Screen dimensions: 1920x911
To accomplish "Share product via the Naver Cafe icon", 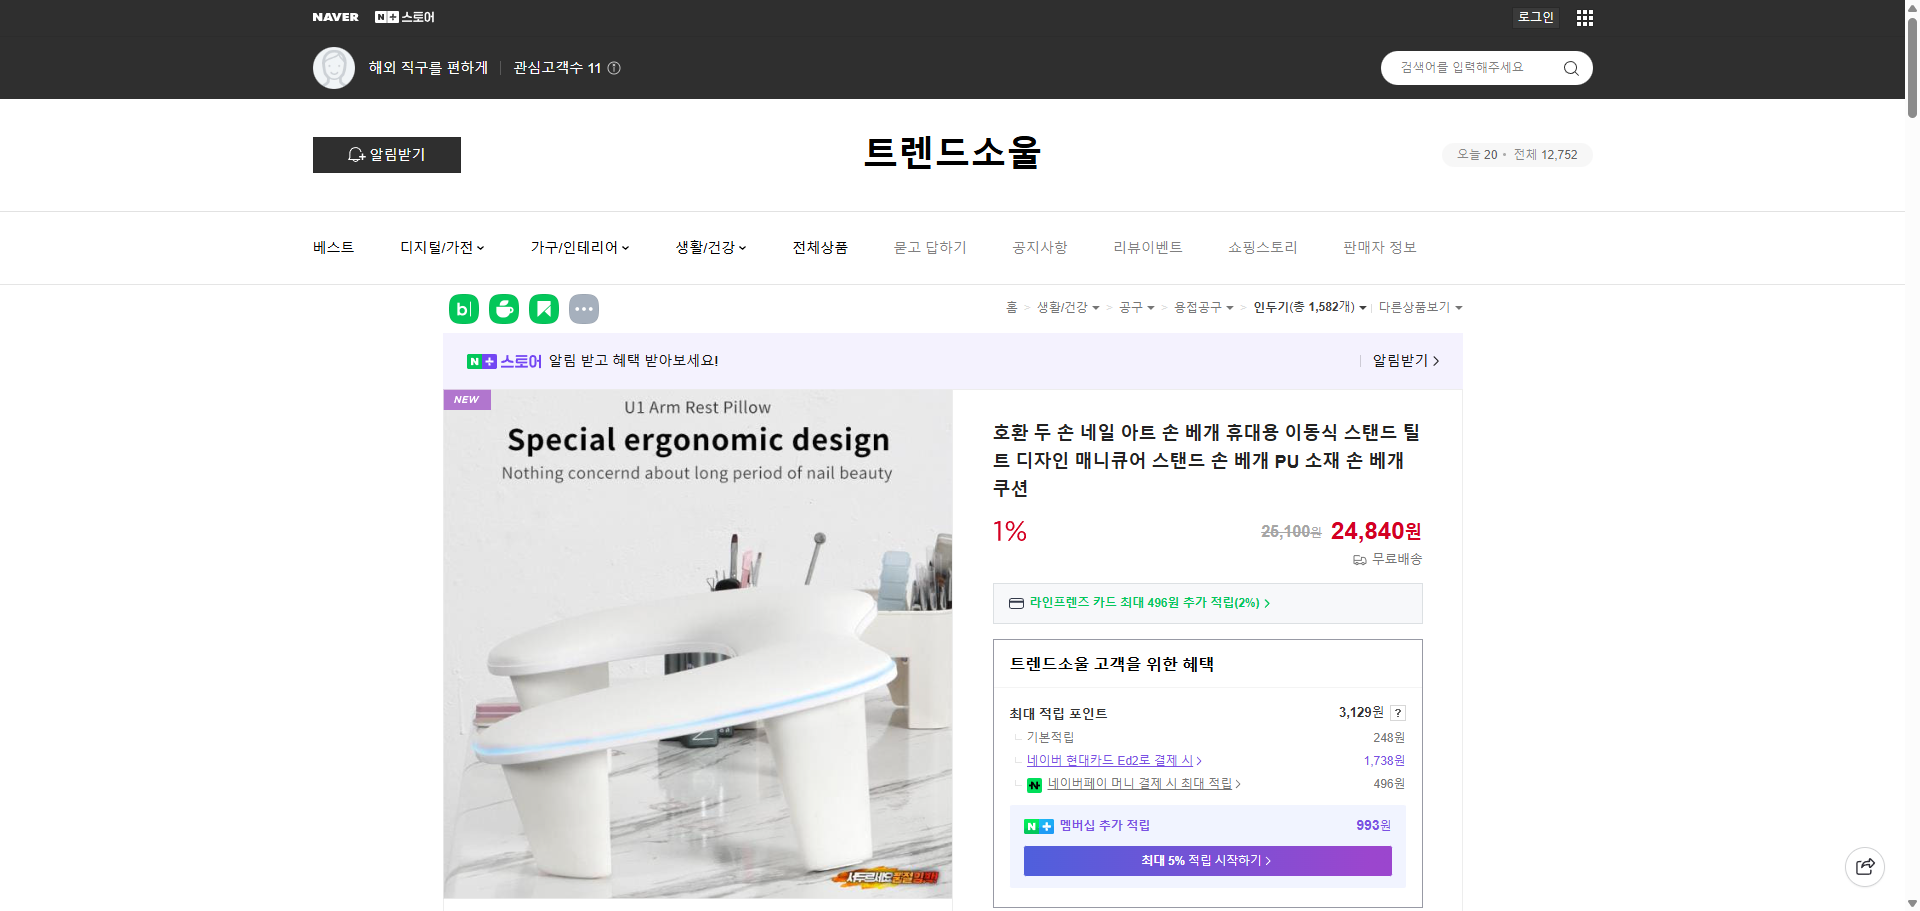I will (x=503, y=309).
